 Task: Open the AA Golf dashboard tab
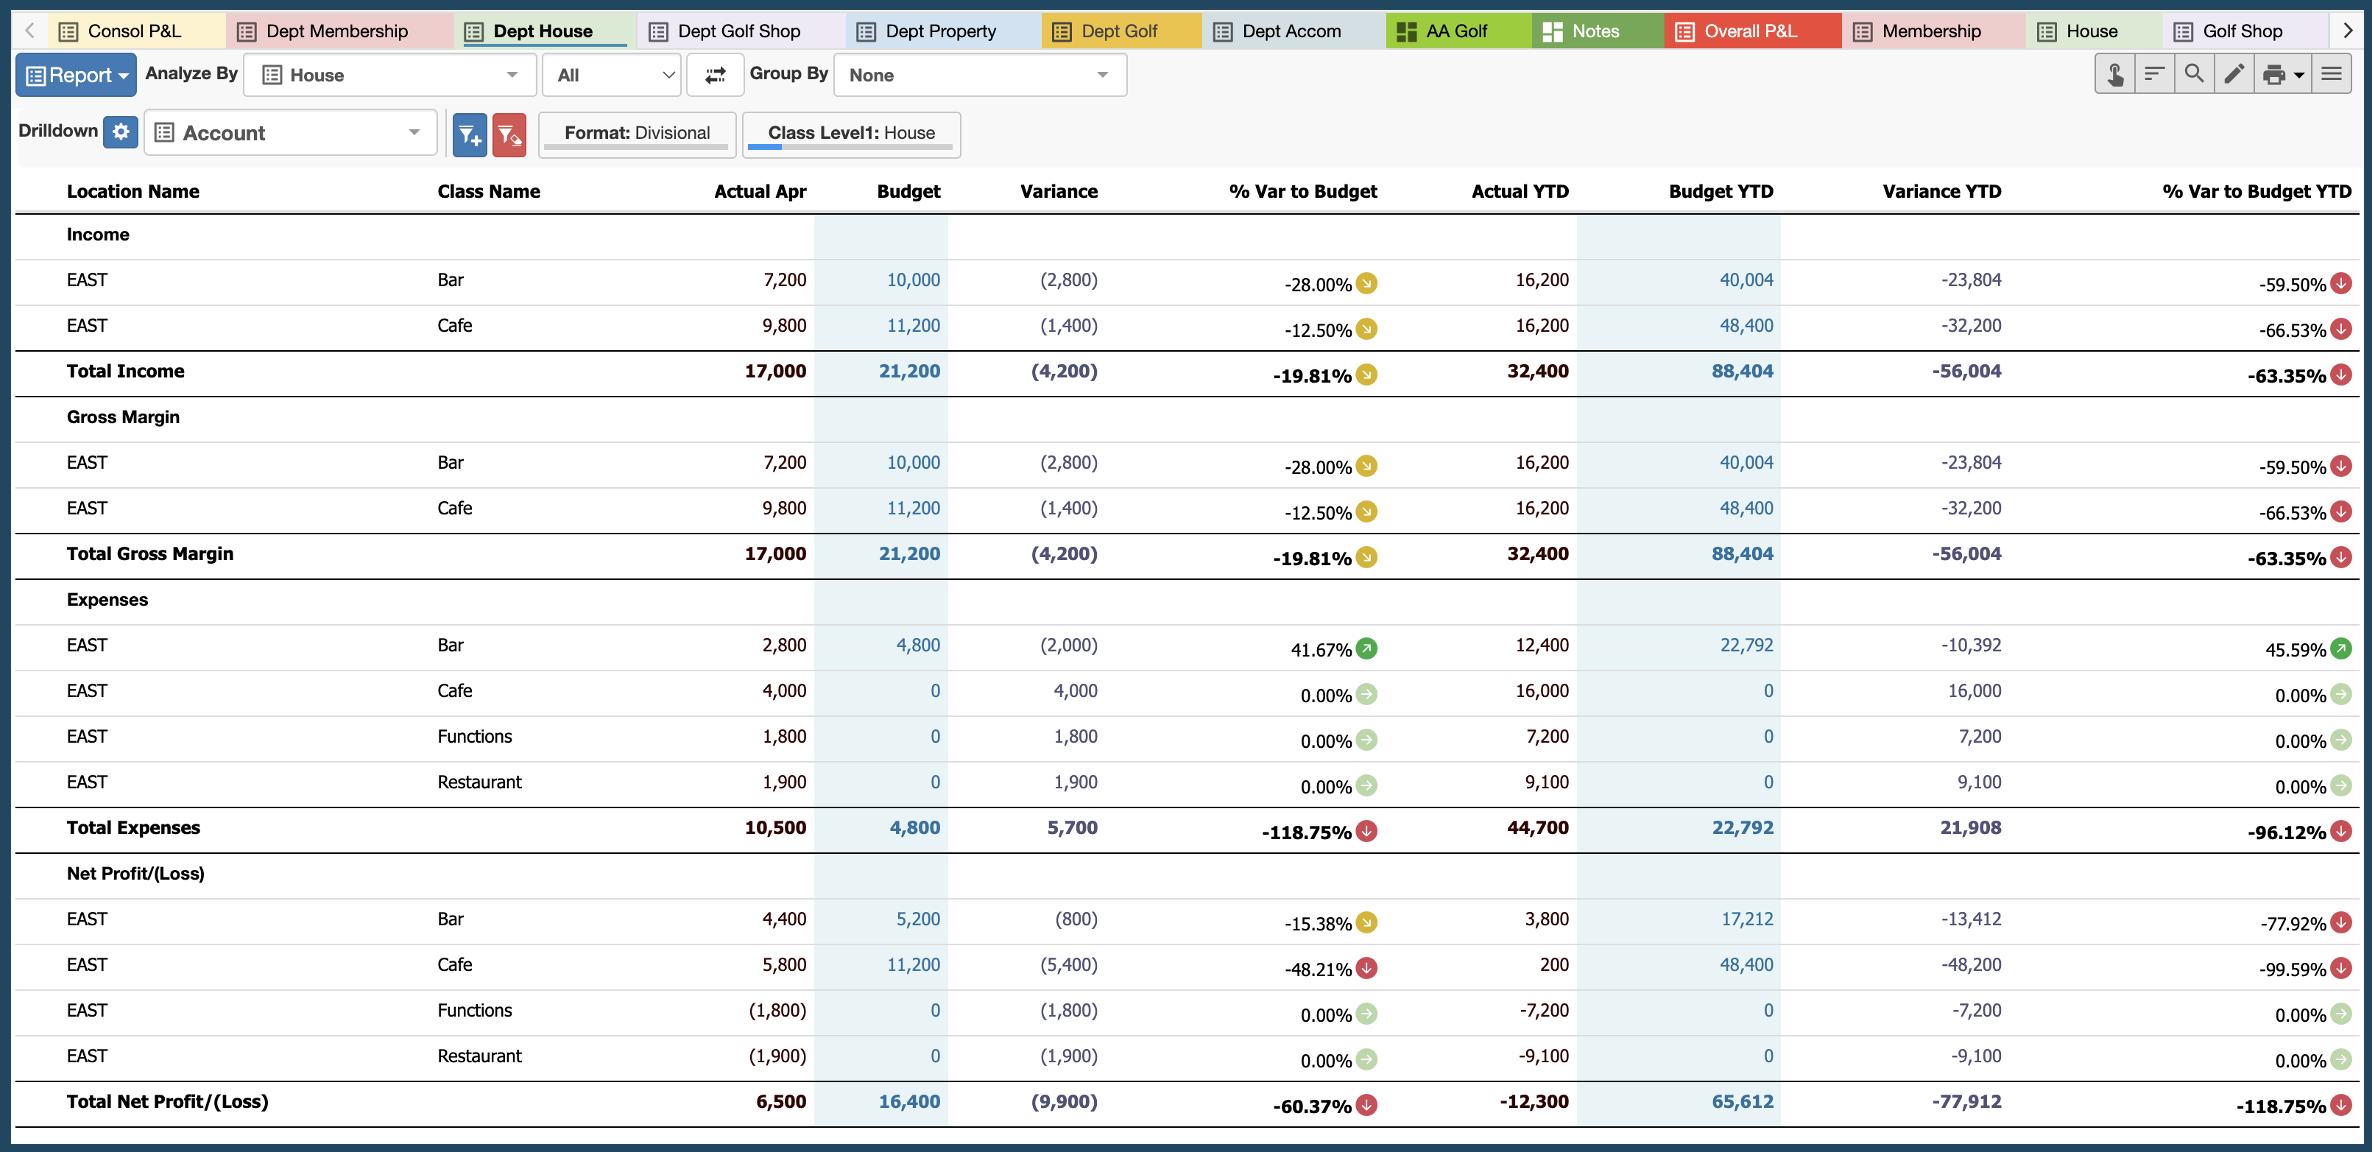pyautogui.click(x=1457, y=31)
